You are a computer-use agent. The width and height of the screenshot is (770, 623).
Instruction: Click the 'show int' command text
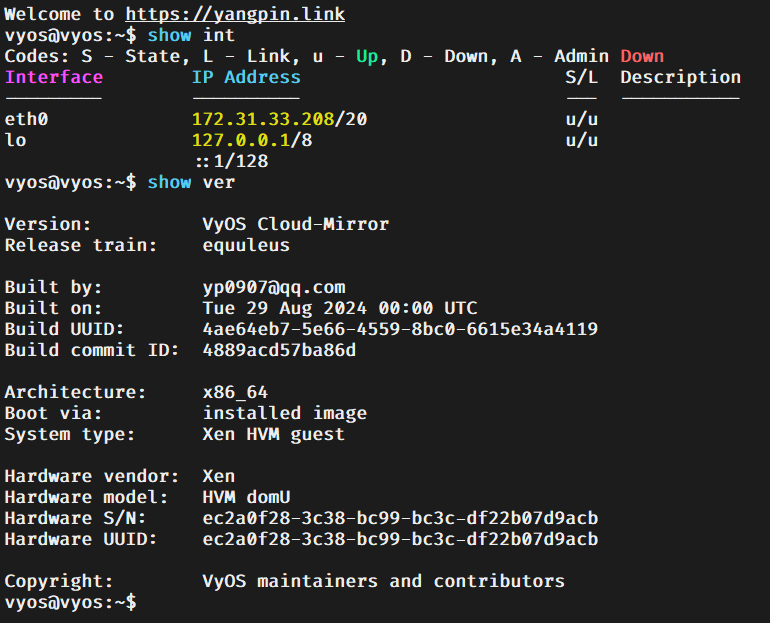(x=191, y=35)
